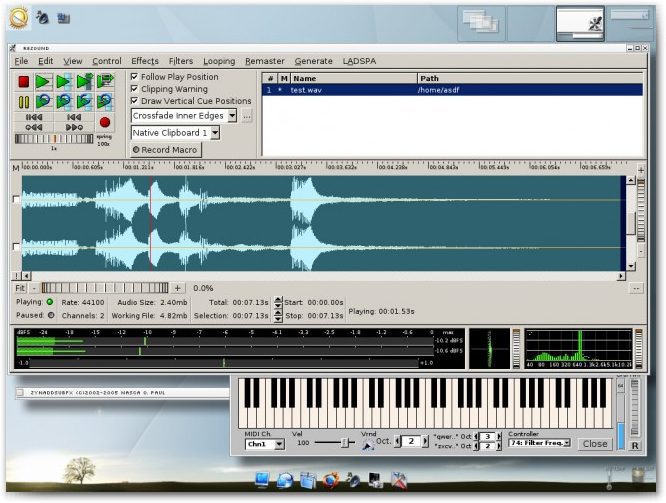Viewport: 666px width, 503px height.
Task: Open the Remaster menu
Action: pyautogui.click(x=265, y=61)
